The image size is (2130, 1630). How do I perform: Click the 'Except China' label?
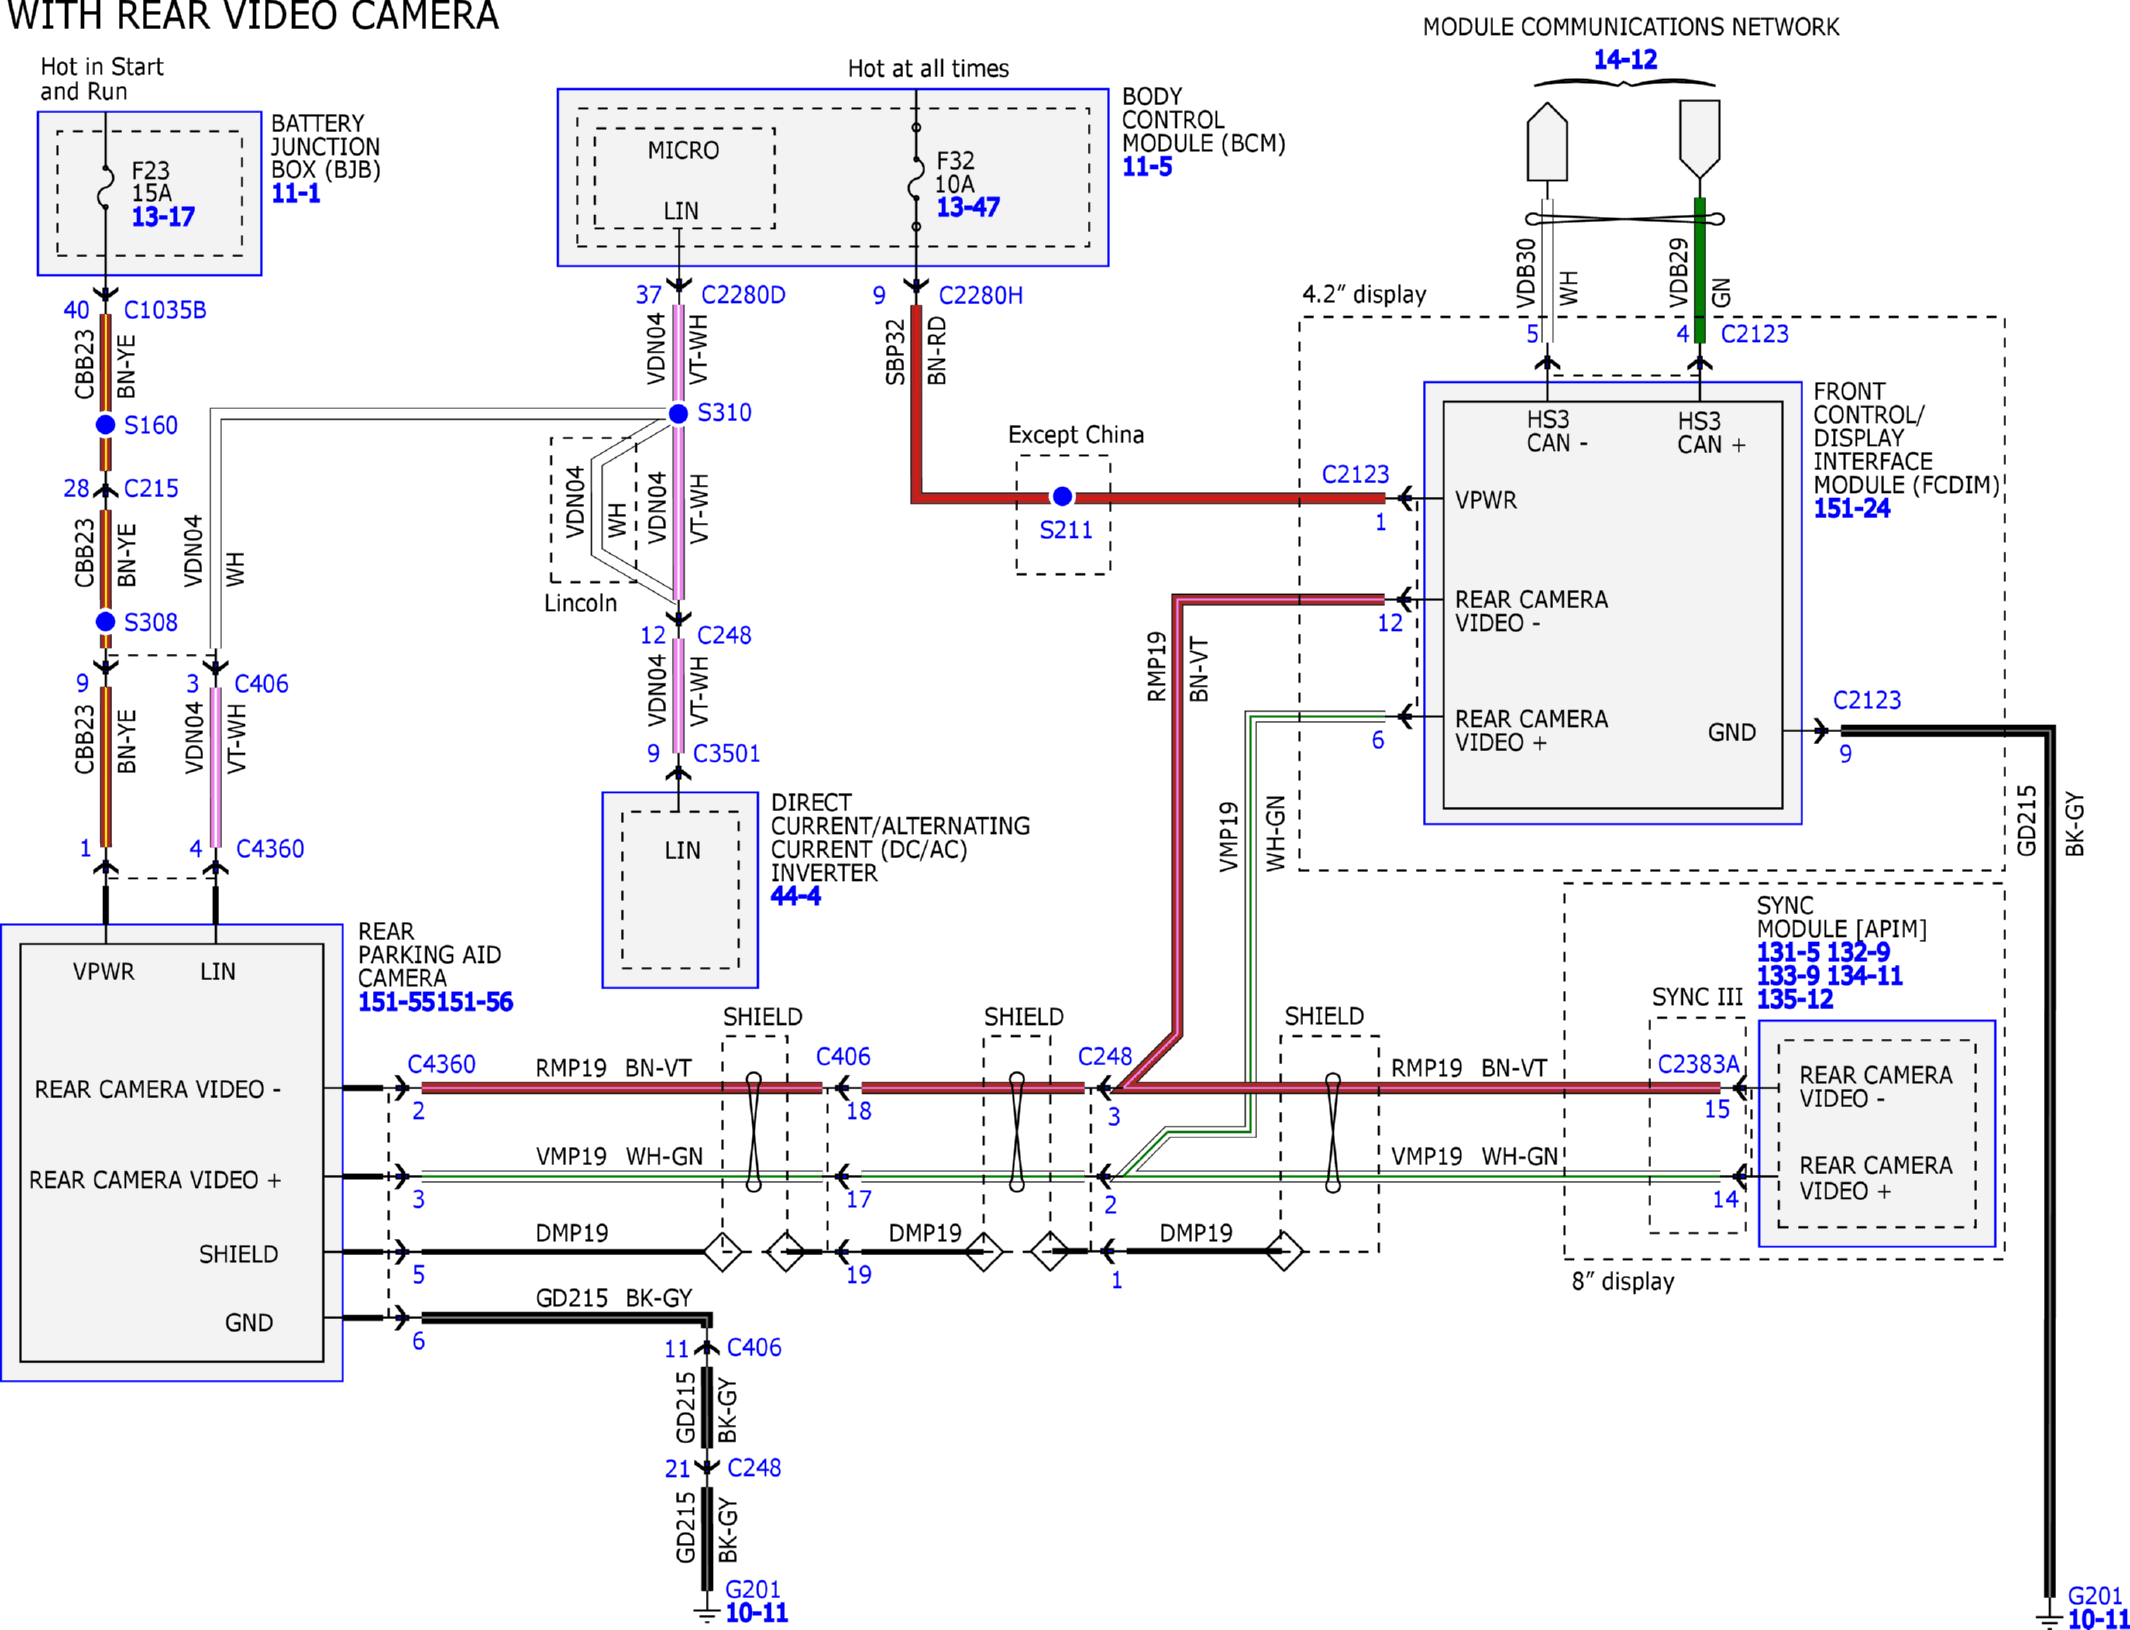[1076, 435]
